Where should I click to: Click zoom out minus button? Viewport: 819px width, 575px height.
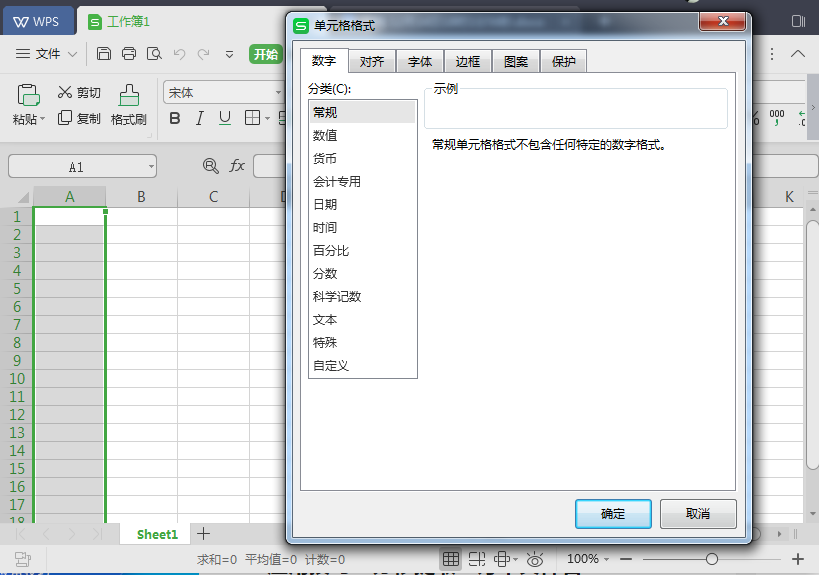[626, 559]
